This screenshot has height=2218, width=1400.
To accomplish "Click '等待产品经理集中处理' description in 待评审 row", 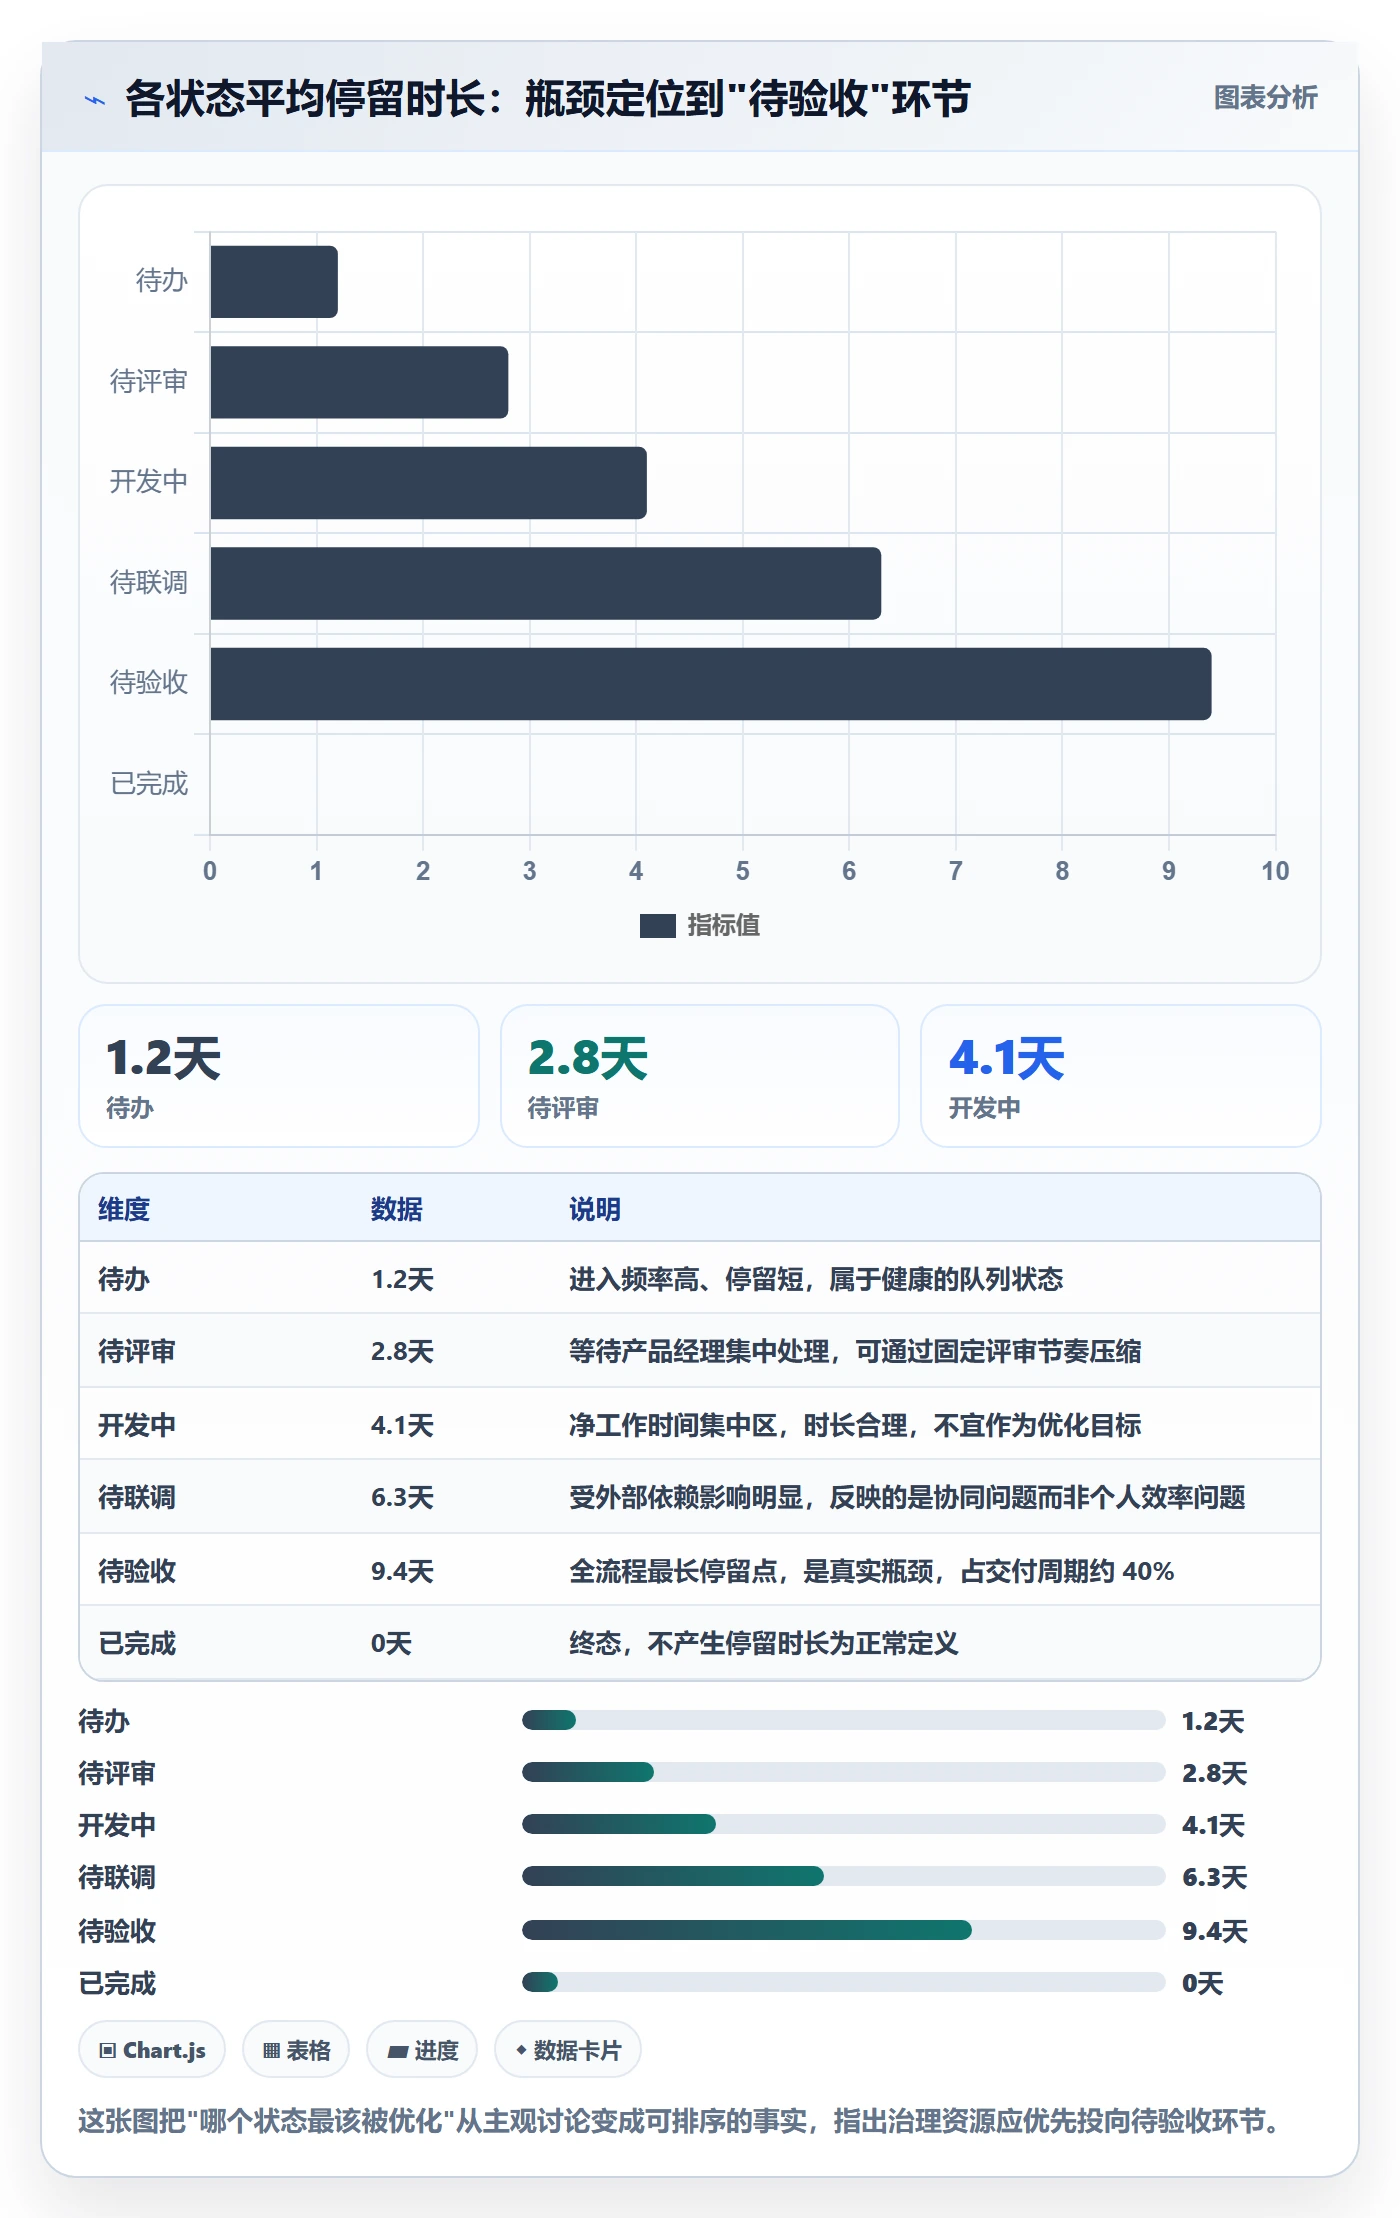I will tap(855, 1351).
